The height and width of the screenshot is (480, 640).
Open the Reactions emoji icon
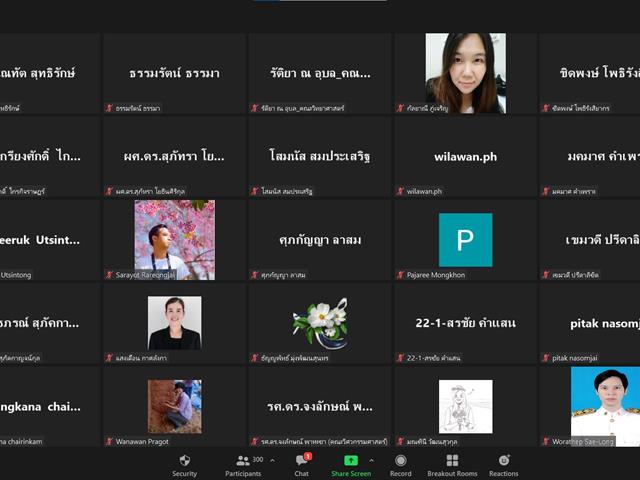[504, 460]
